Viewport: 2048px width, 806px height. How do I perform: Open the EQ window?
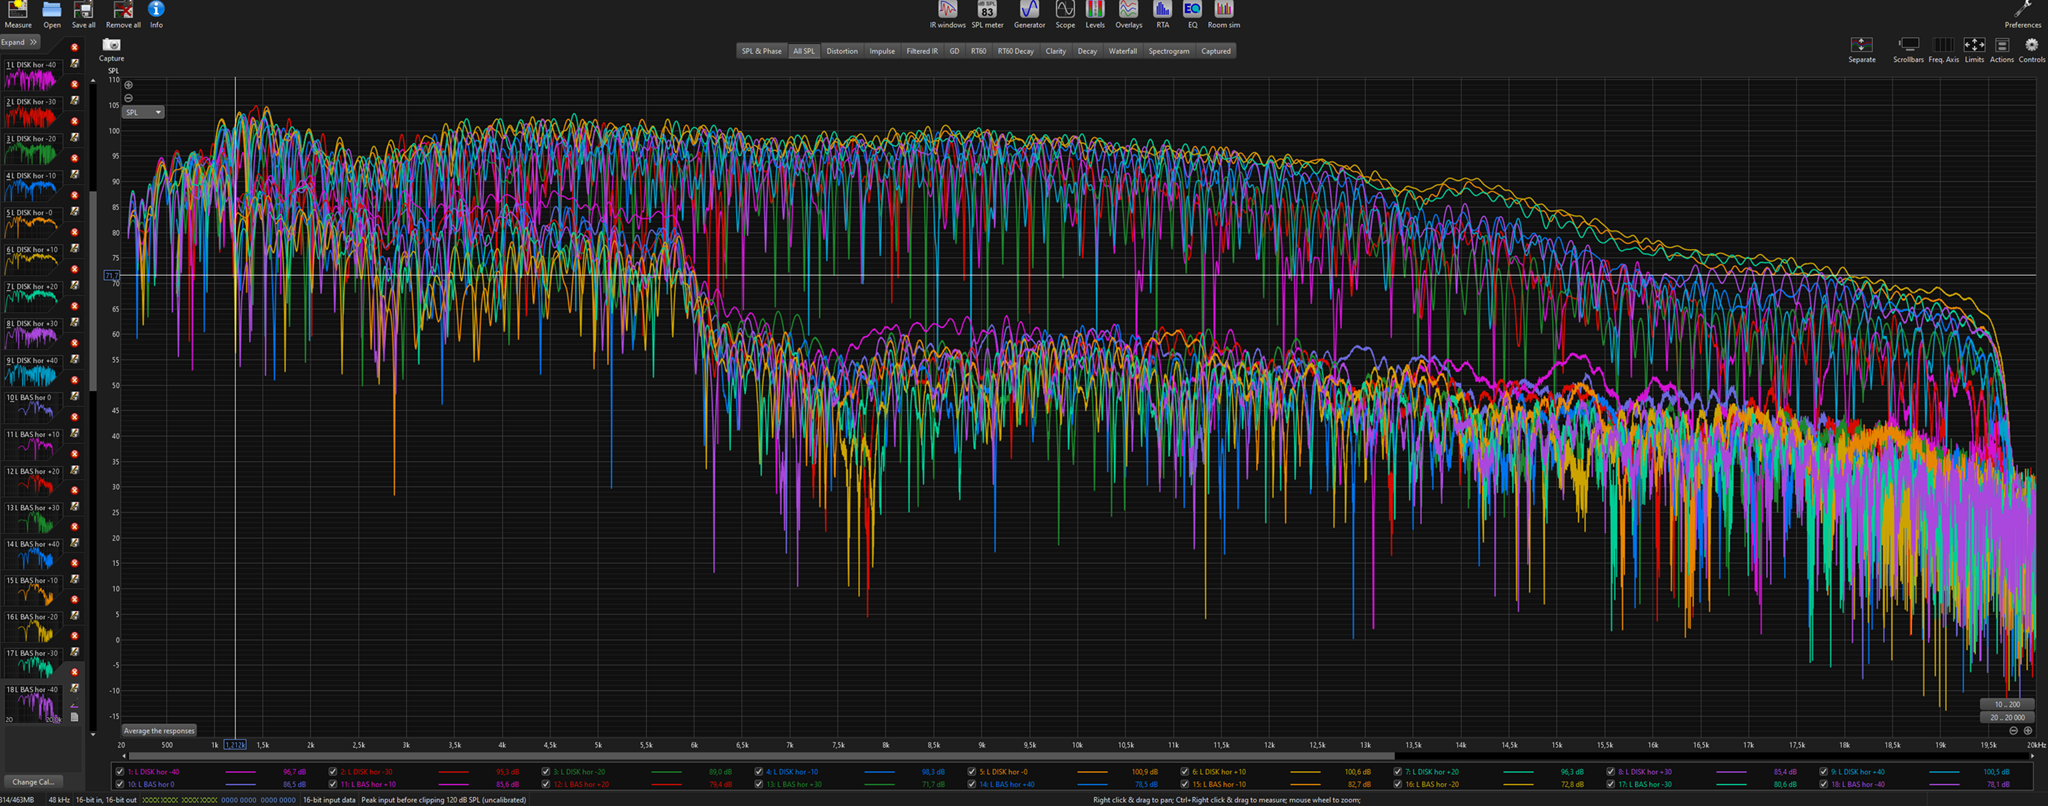pyautogui.click(x=1192, y=13)
